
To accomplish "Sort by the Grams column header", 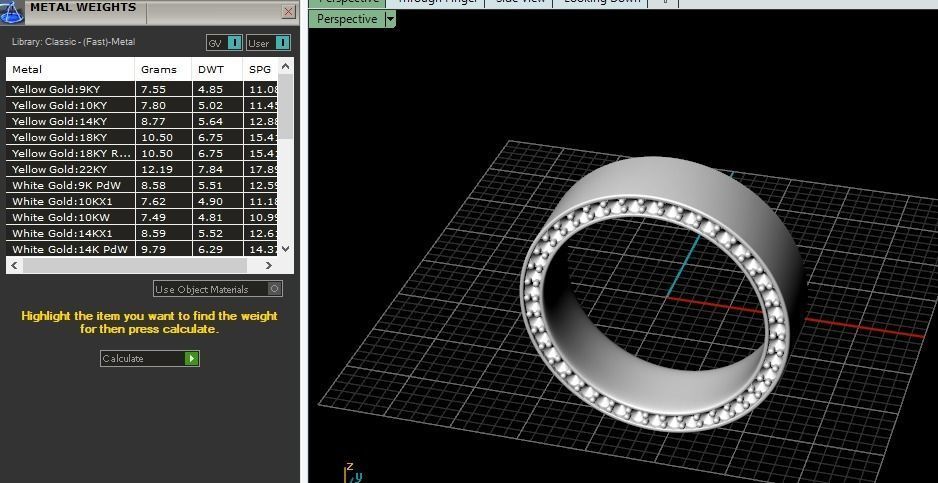I will click(x=163, y=69).
